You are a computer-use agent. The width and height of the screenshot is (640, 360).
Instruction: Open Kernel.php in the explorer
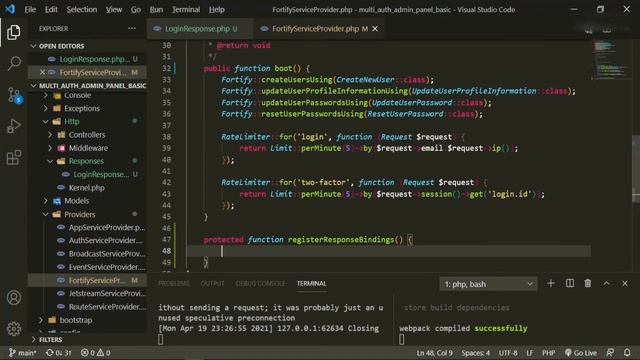[x=87, y=188]
